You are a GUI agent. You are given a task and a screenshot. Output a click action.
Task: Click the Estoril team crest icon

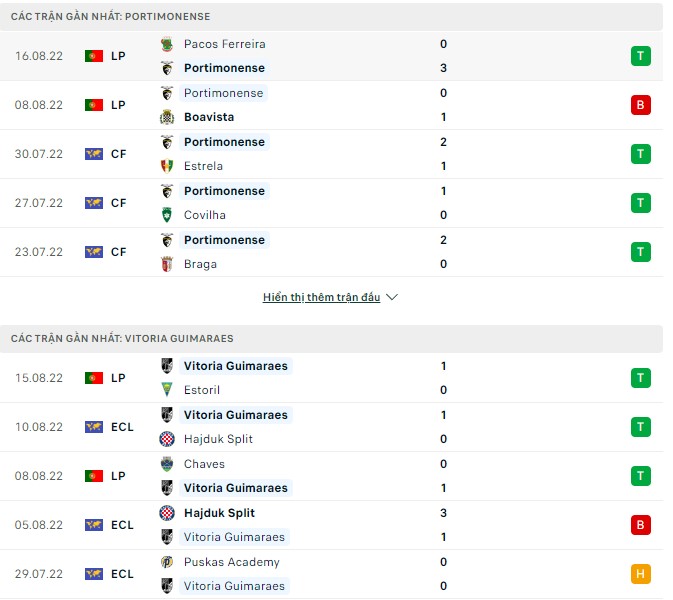[167, 390]
